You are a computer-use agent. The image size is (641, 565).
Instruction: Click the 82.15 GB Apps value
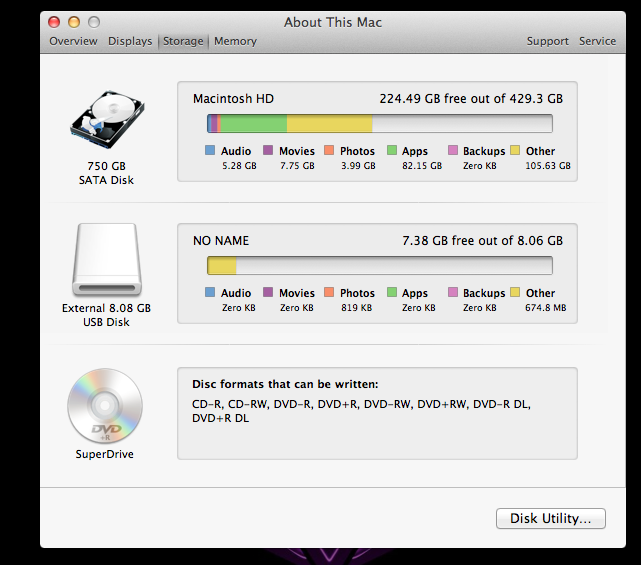coord(422,166)
